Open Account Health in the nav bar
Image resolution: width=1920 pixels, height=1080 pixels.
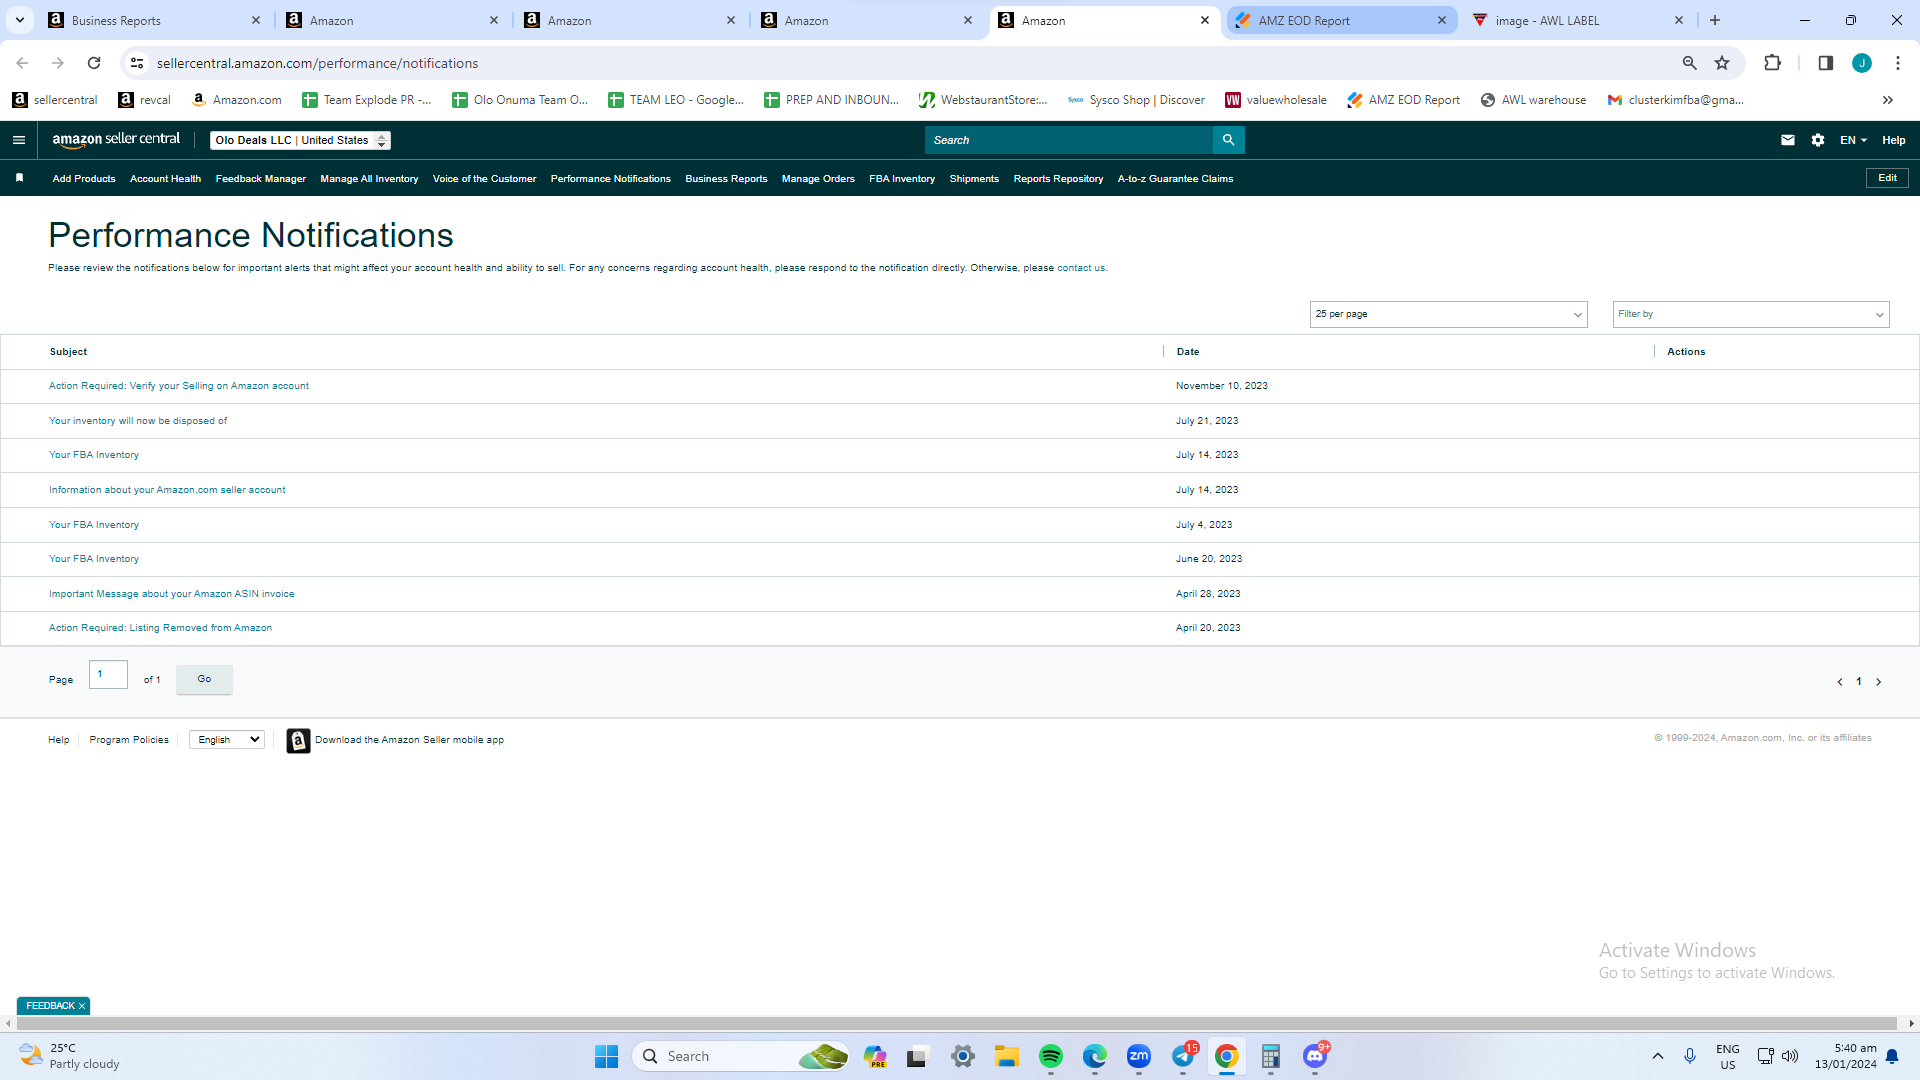click(165, 179)
